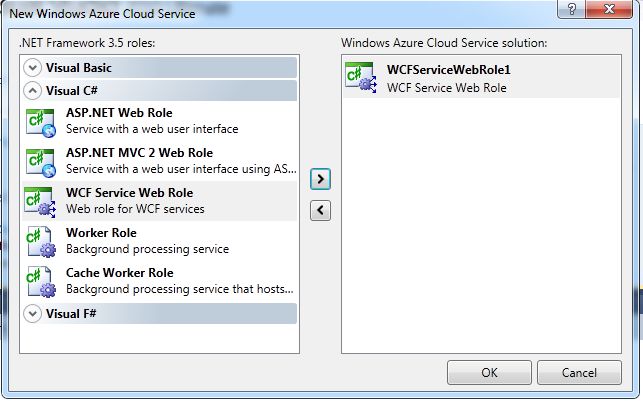Click the ASP.NET Web Role C# icon
Screen dimensions: 643x401
(41, 123)
